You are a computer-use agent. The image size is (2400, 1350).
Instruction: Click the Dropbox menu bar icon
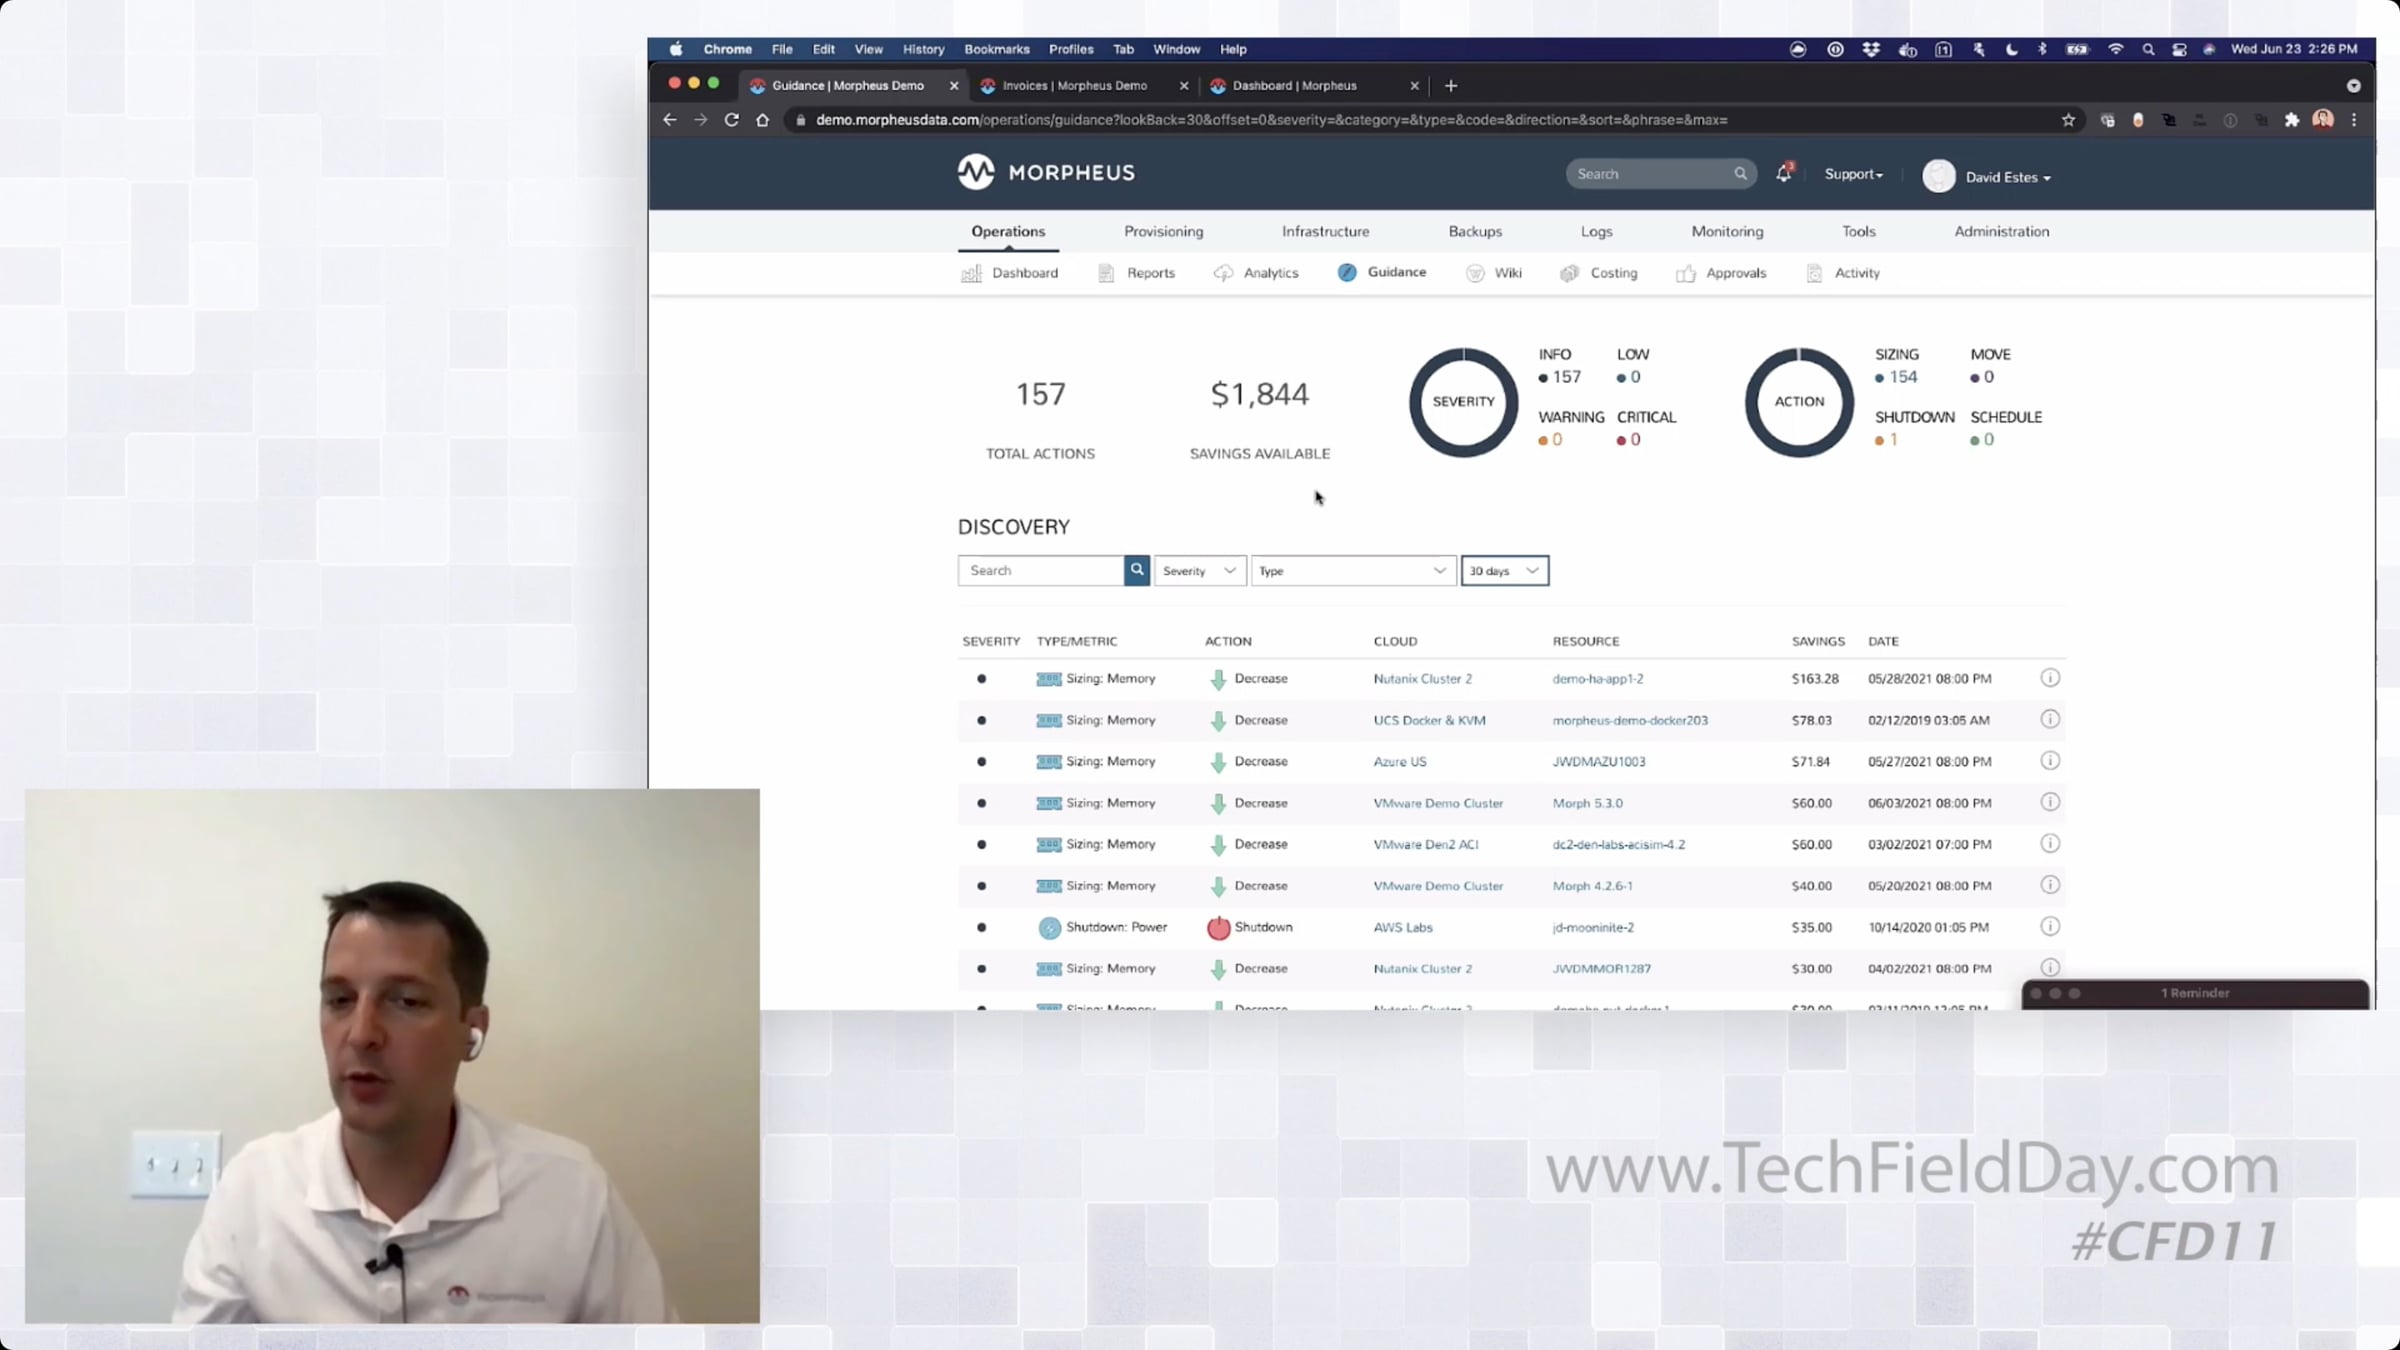tap(1871, 49)
